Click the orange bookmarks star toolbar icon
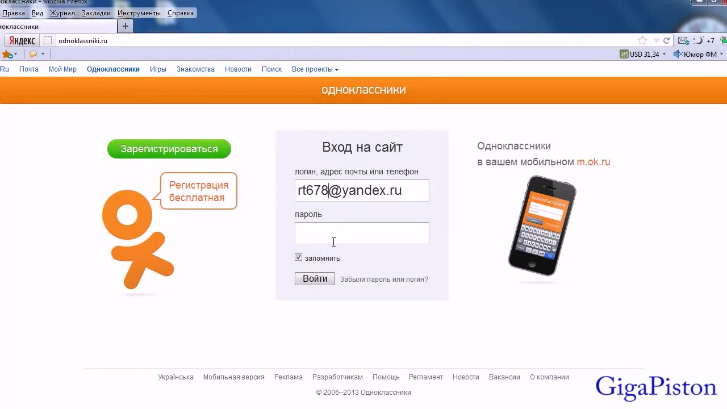 [7, 54]
